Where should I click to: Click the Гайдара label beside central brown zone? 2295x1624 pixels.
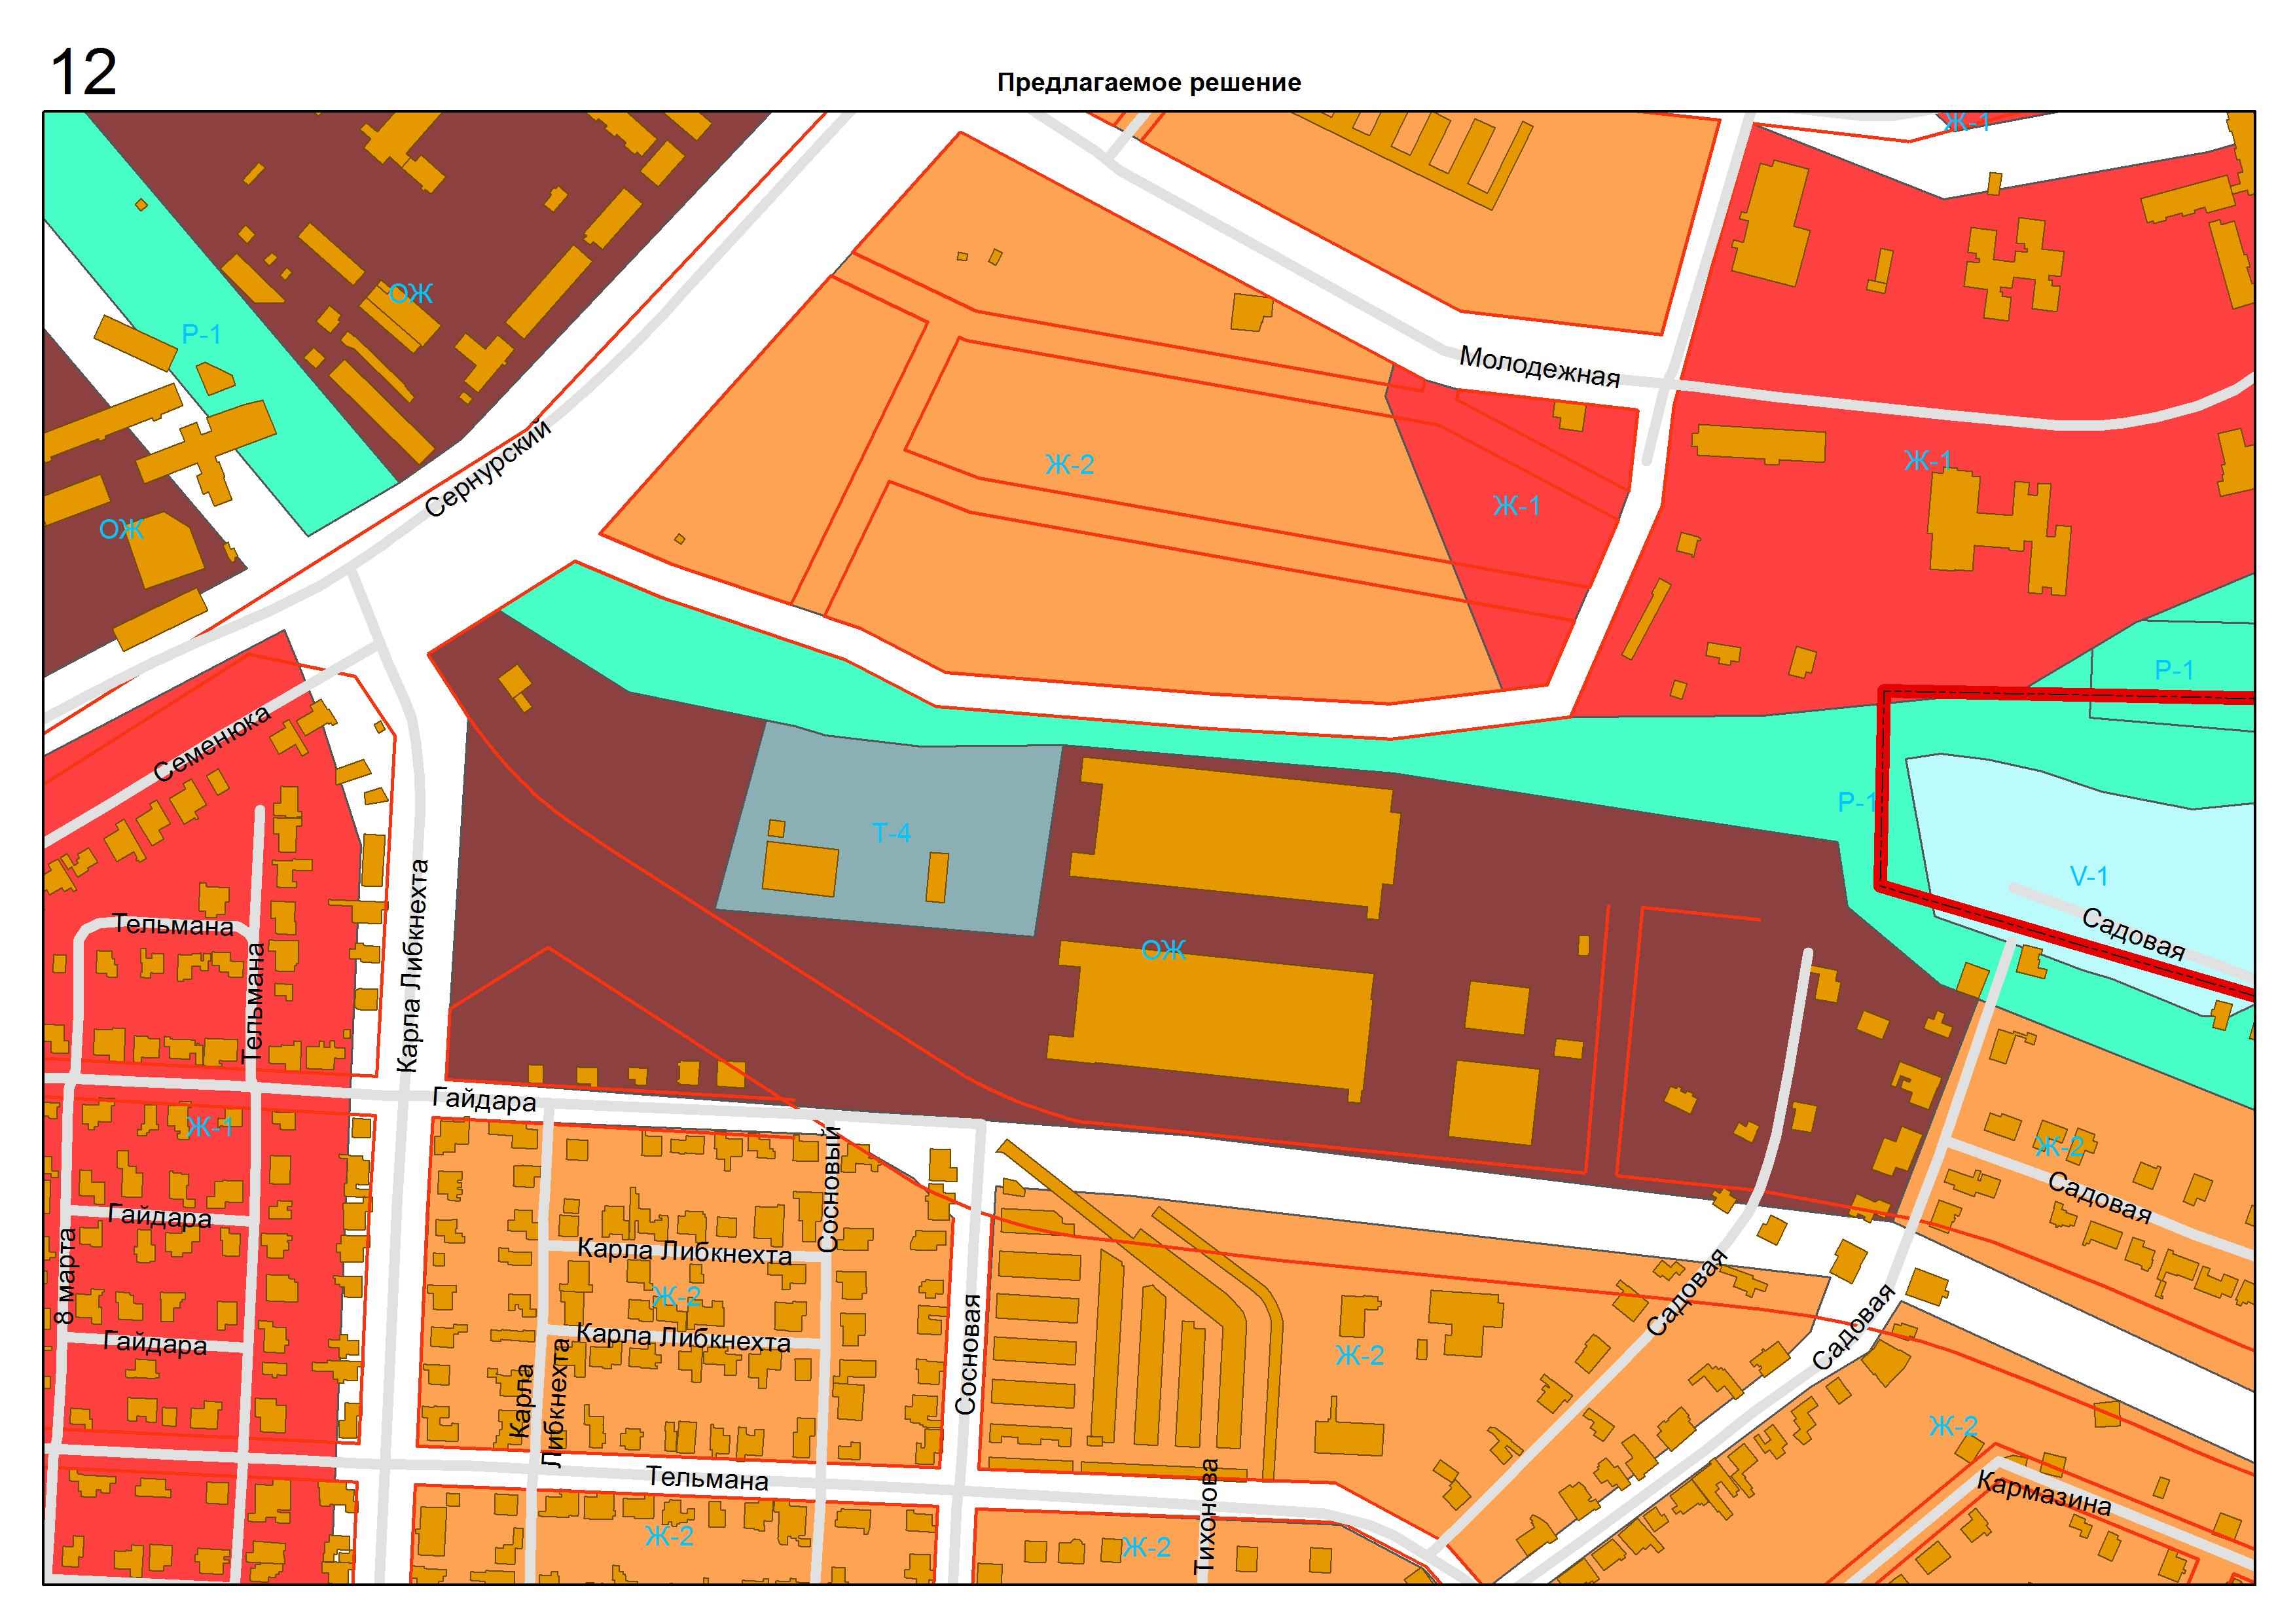pos(484,1100)
